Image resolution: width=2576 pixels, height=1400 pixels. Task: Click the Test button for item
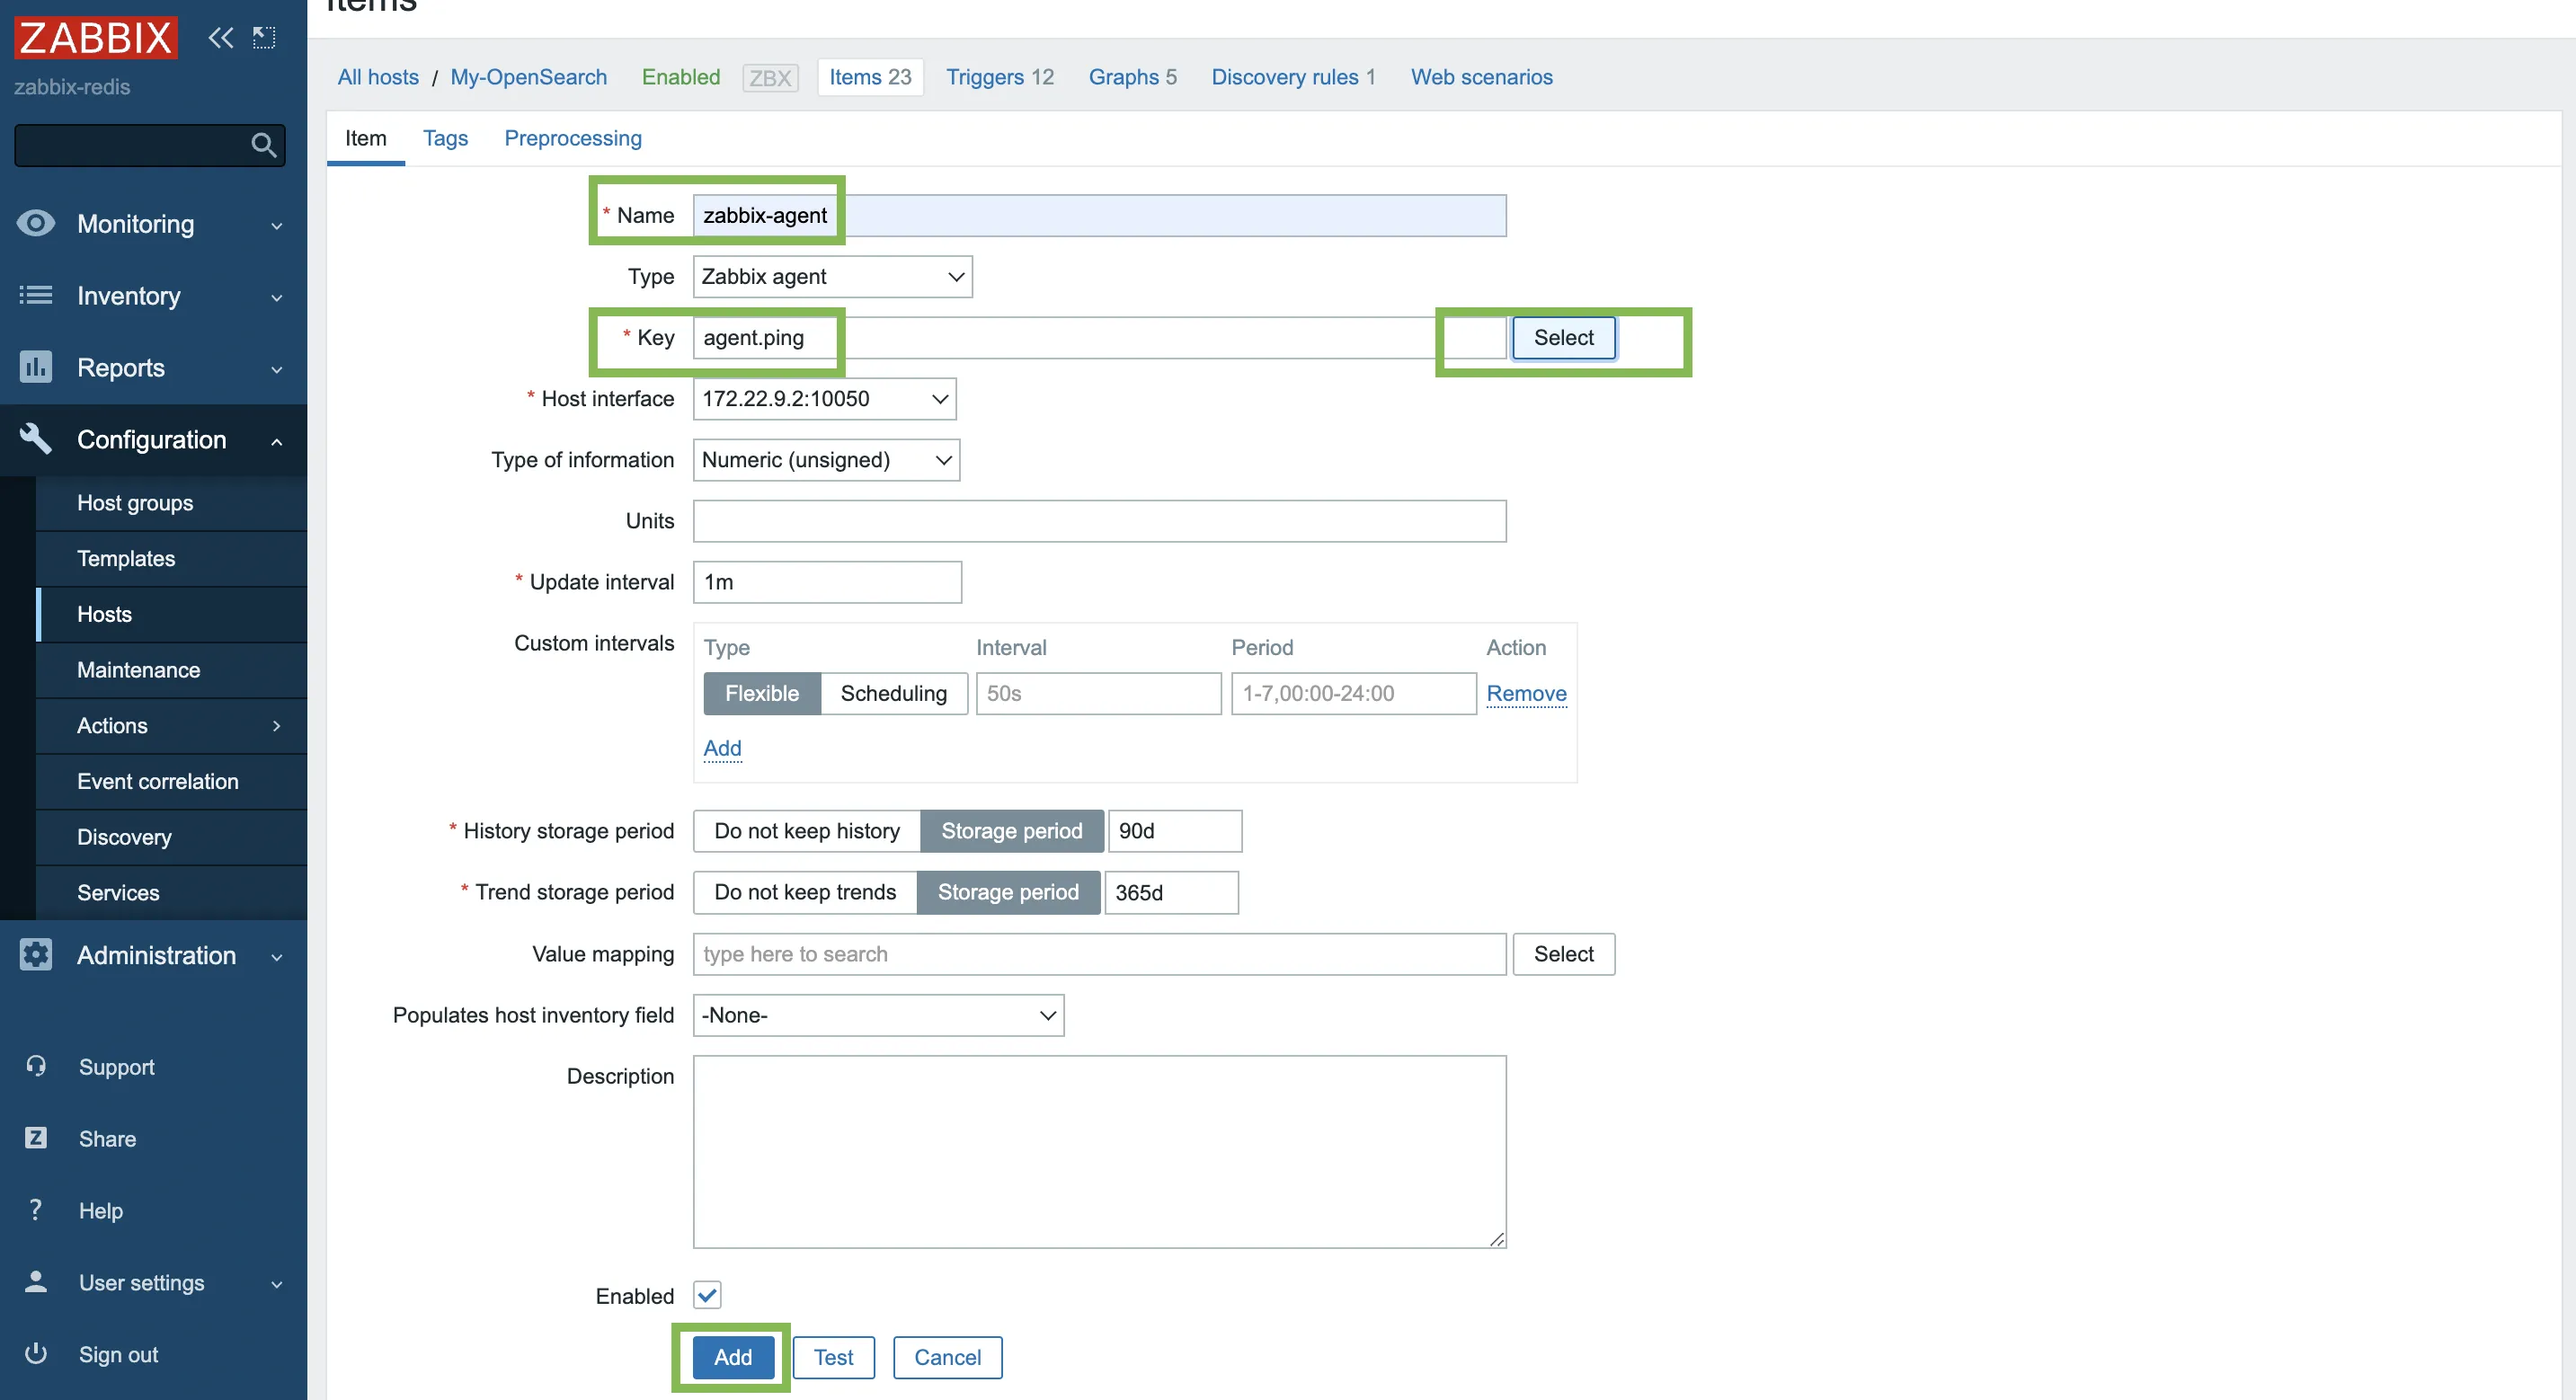(x=836, y=1357)
